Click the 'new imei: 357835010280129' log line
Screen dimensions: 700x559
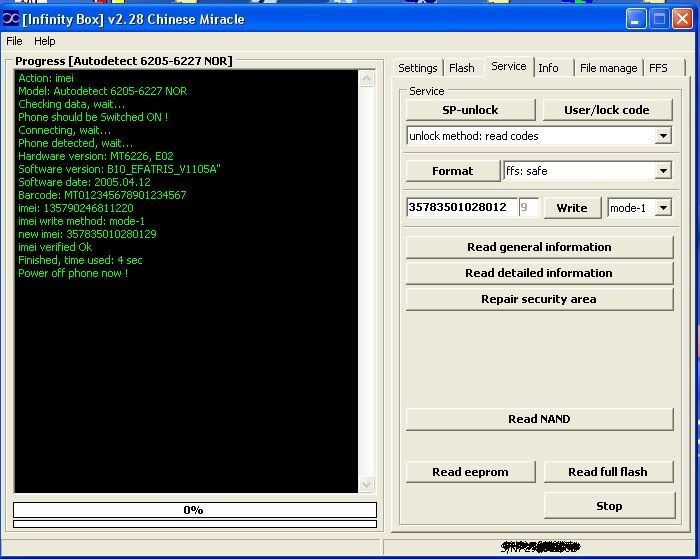[87, 234]
